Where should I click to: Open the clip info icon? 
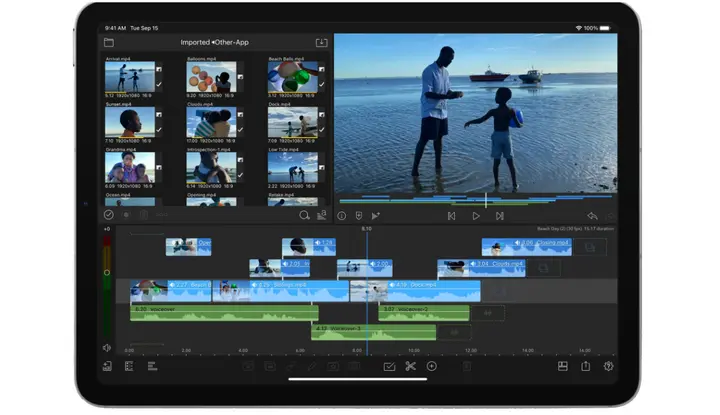[x=342, y=216]
